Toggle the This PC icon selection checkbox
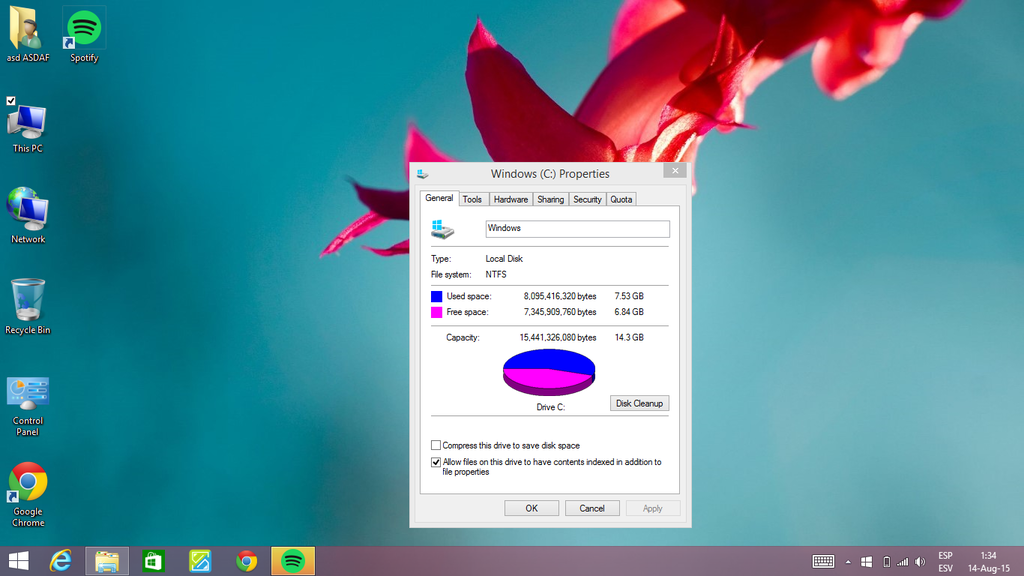Image resolution: width=1024 pixels, height=576 pixels. coord(11,101)
